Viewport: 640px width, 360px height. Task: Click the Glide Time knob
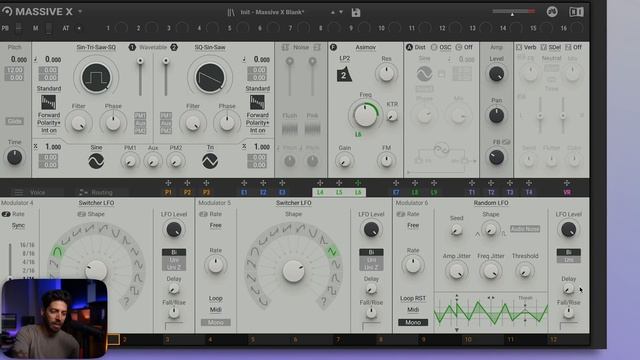pyautogui.click(x=15, y=158)
